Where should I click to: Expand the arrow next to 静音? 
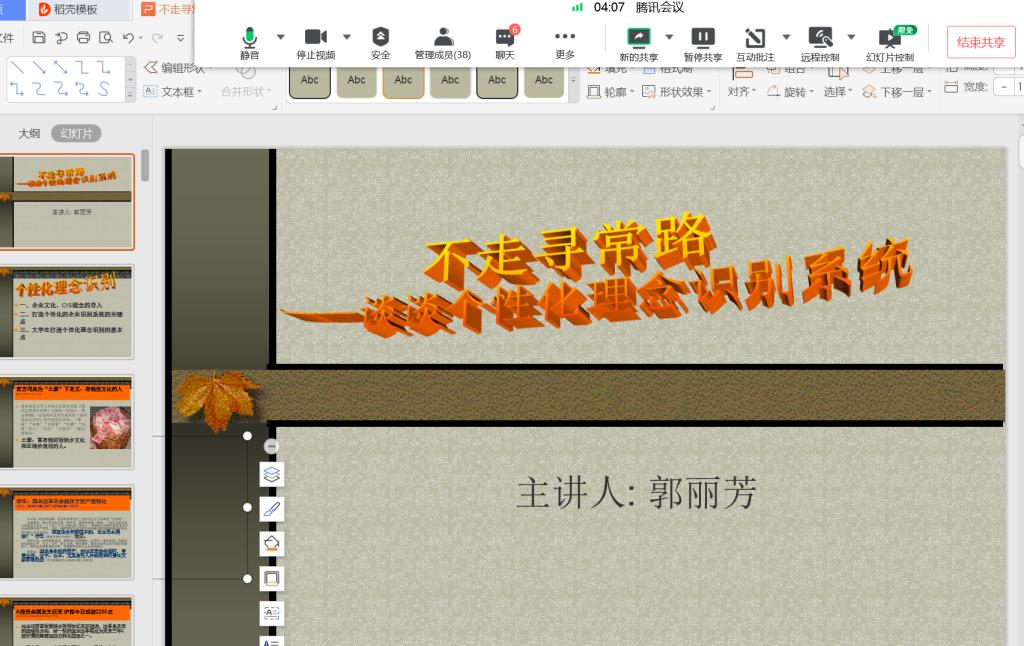point(280,37)
